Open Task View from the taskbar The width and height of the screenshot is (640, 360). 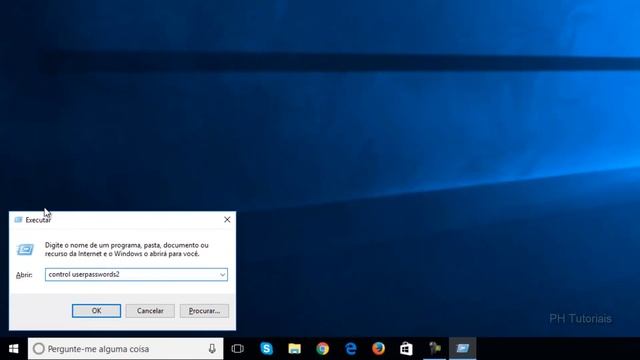click(x=238, y=349)
